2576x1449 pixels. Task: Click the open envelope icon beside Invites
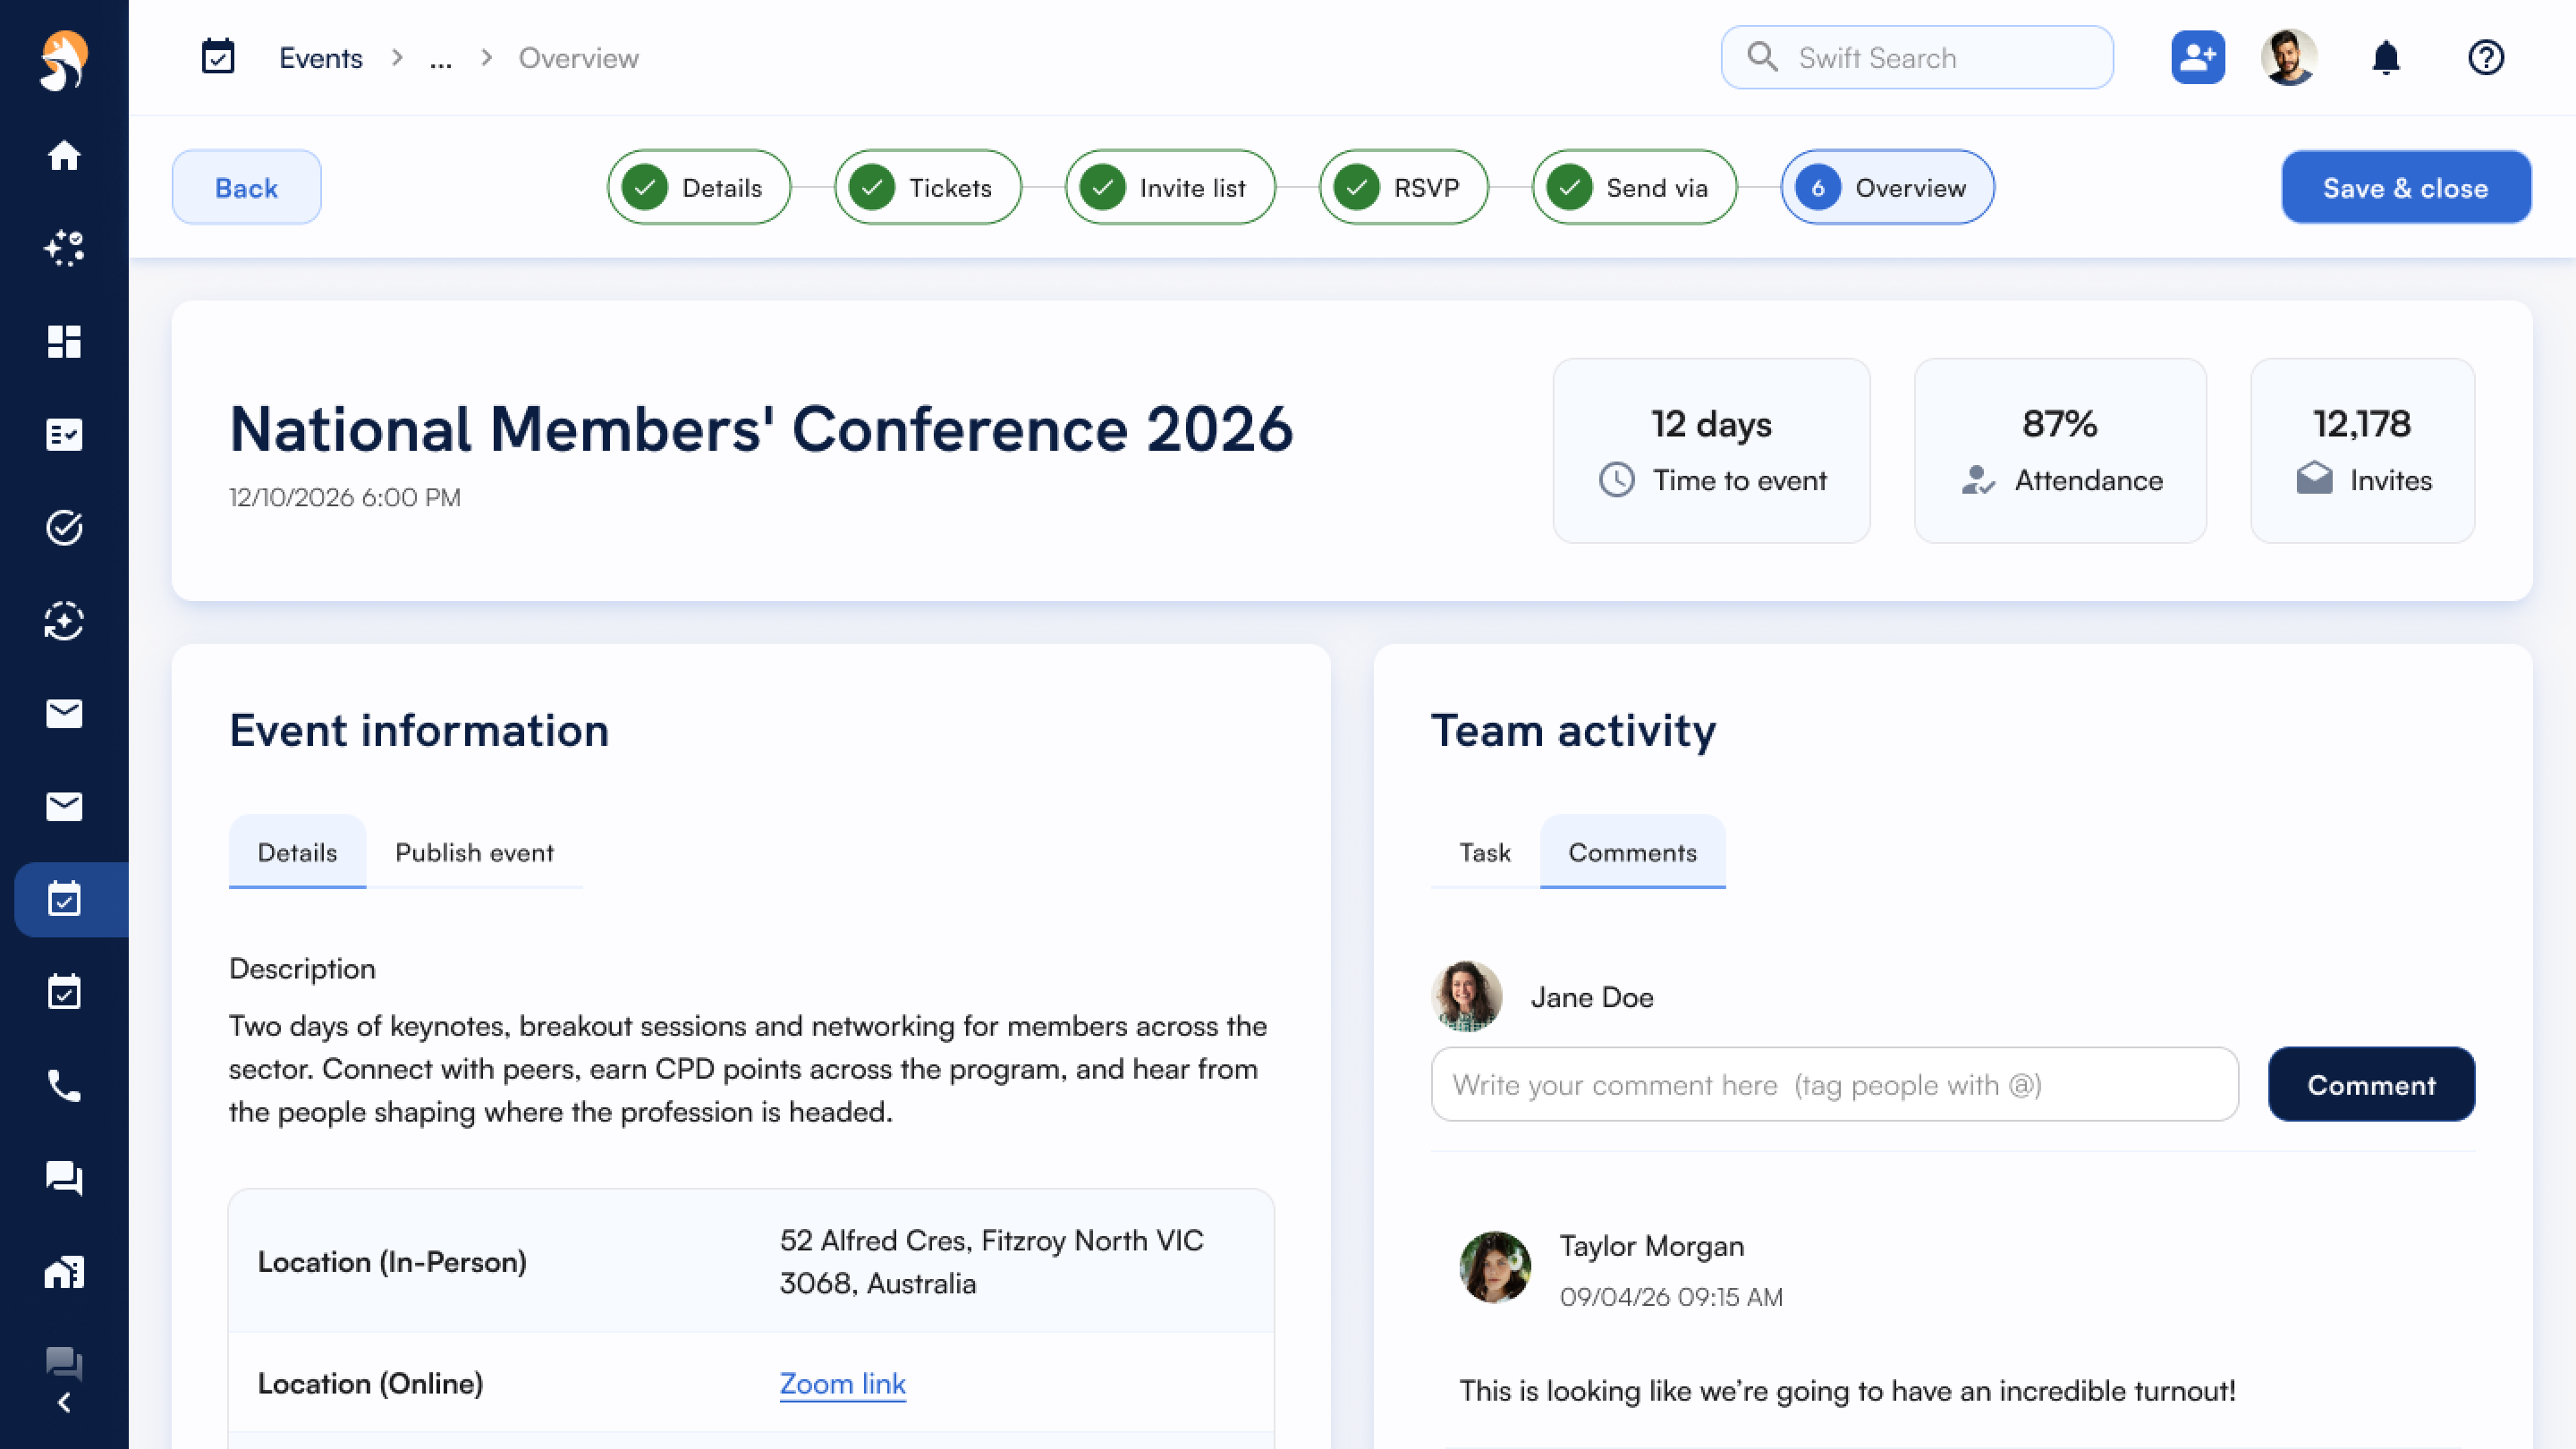pos(2314,479)
